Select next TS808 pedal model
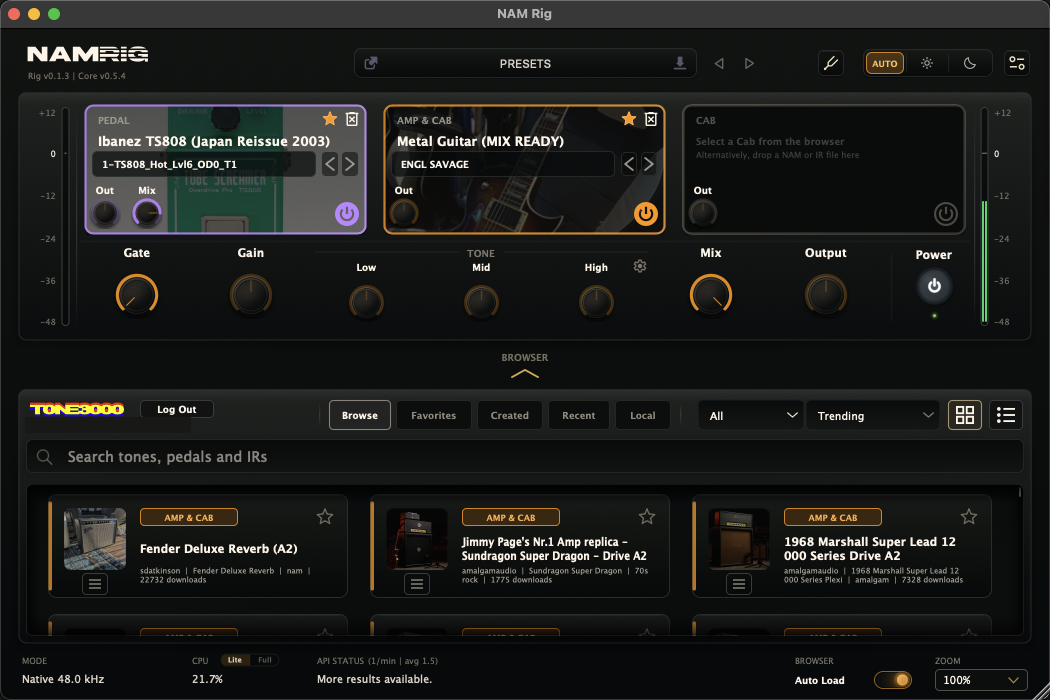 click(350, 164)
